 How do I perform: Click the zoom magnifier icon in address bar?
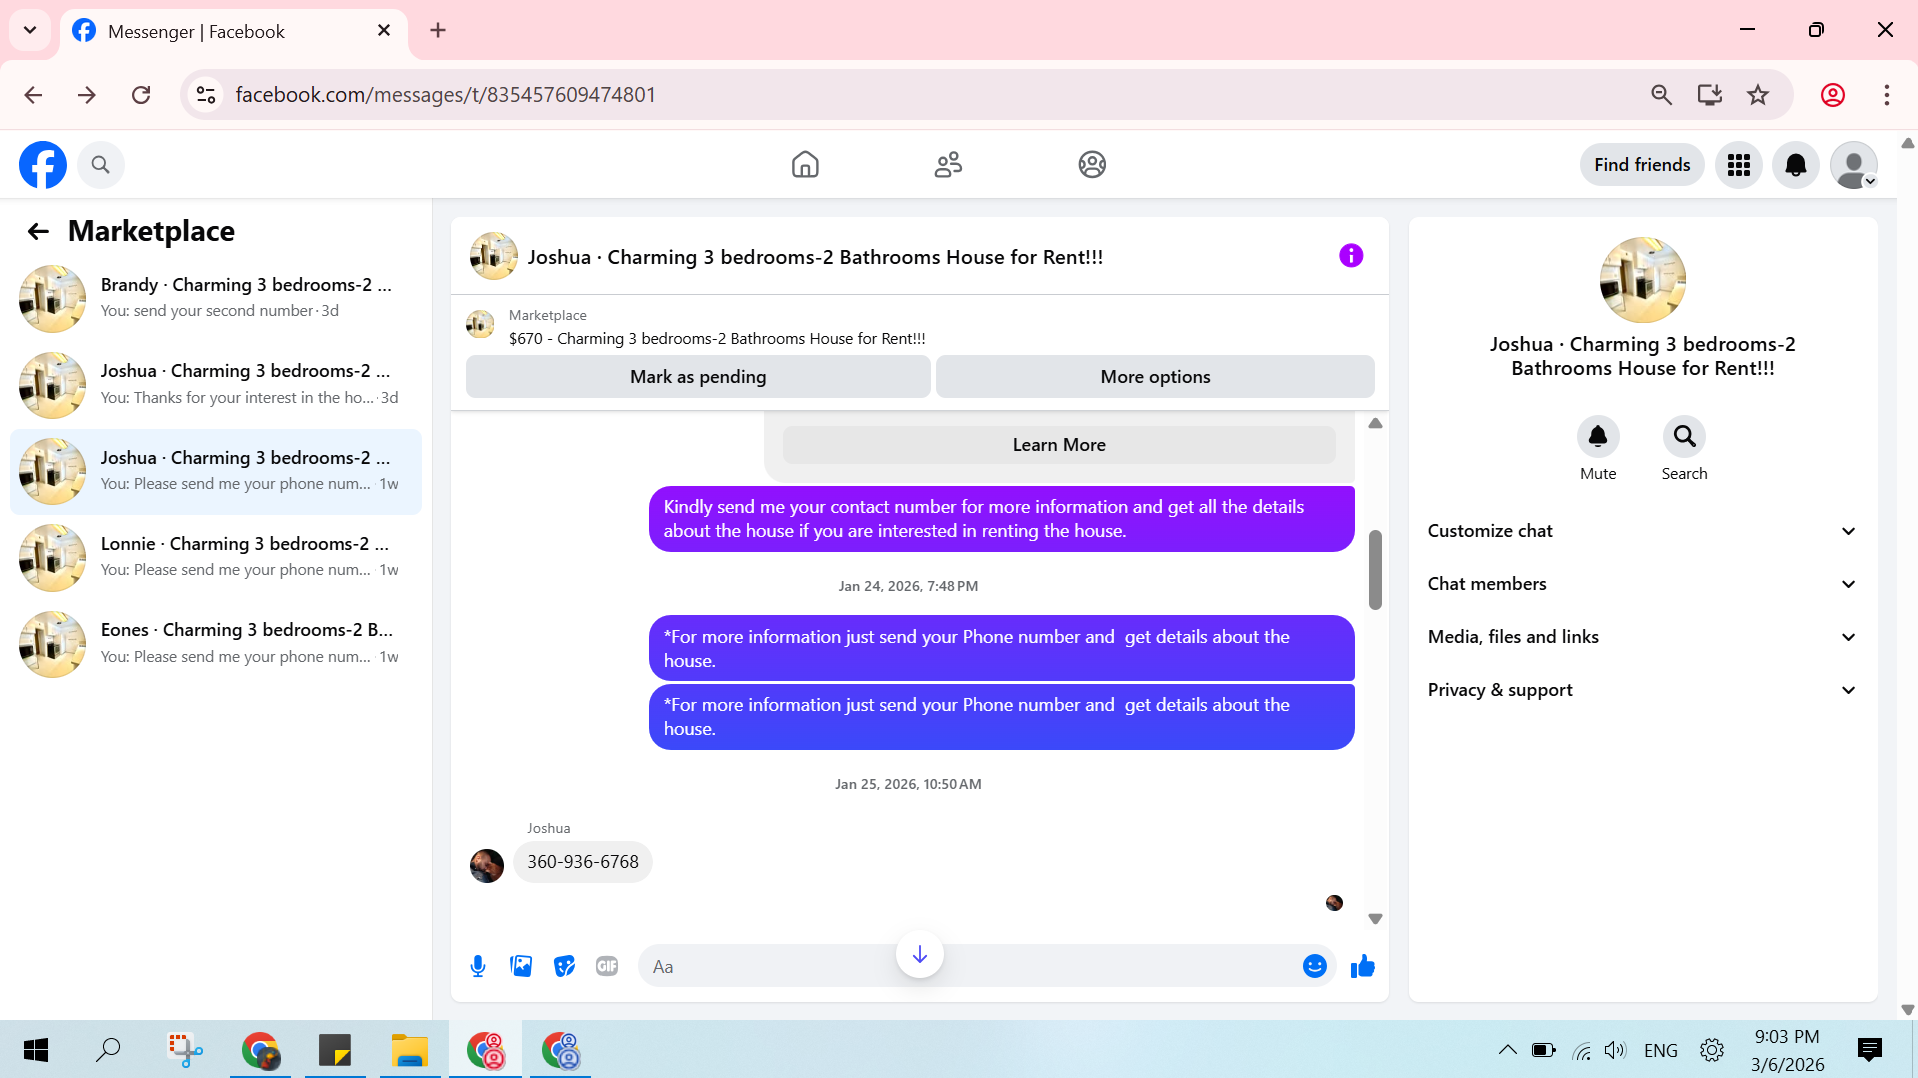[1661, 95]
